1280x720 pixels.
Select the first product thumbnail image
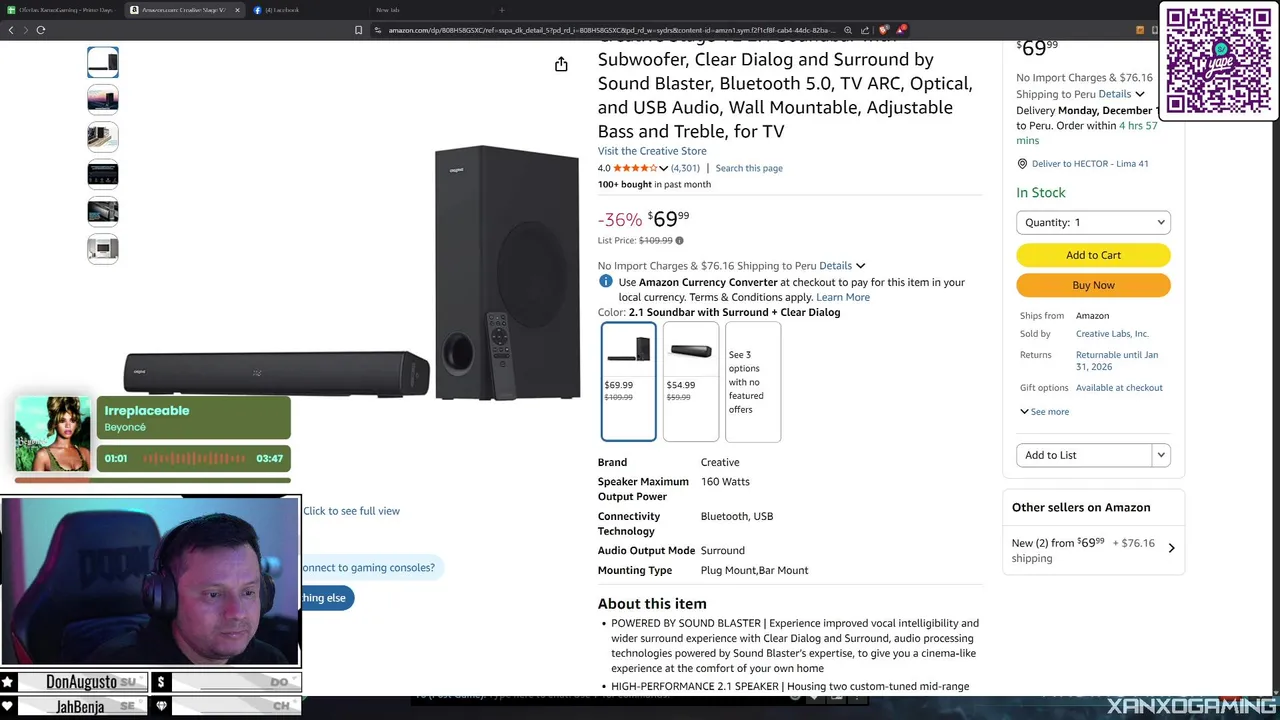pos(103,62)
